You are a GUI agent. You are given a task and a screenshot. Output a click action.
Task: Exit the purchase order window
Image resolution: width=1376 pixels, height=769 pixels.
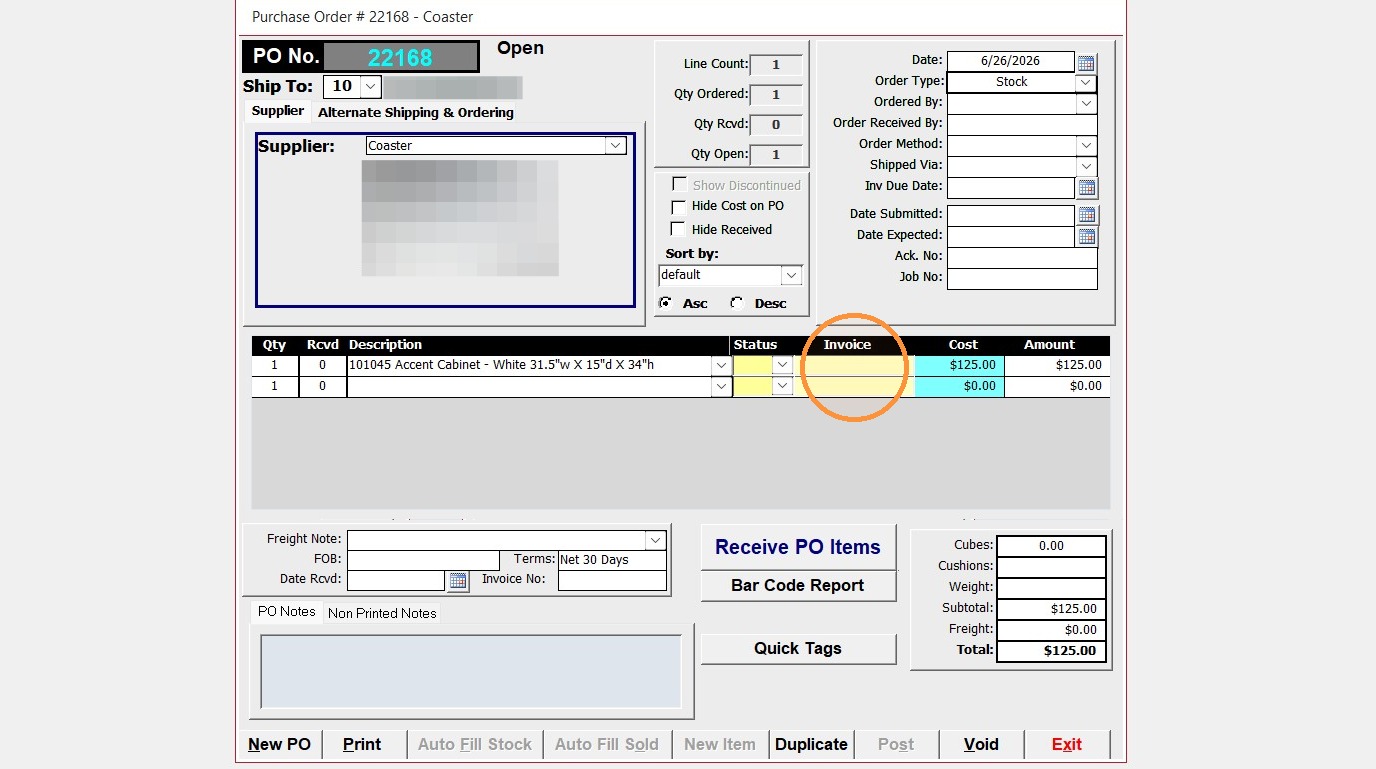(1067, 744)
